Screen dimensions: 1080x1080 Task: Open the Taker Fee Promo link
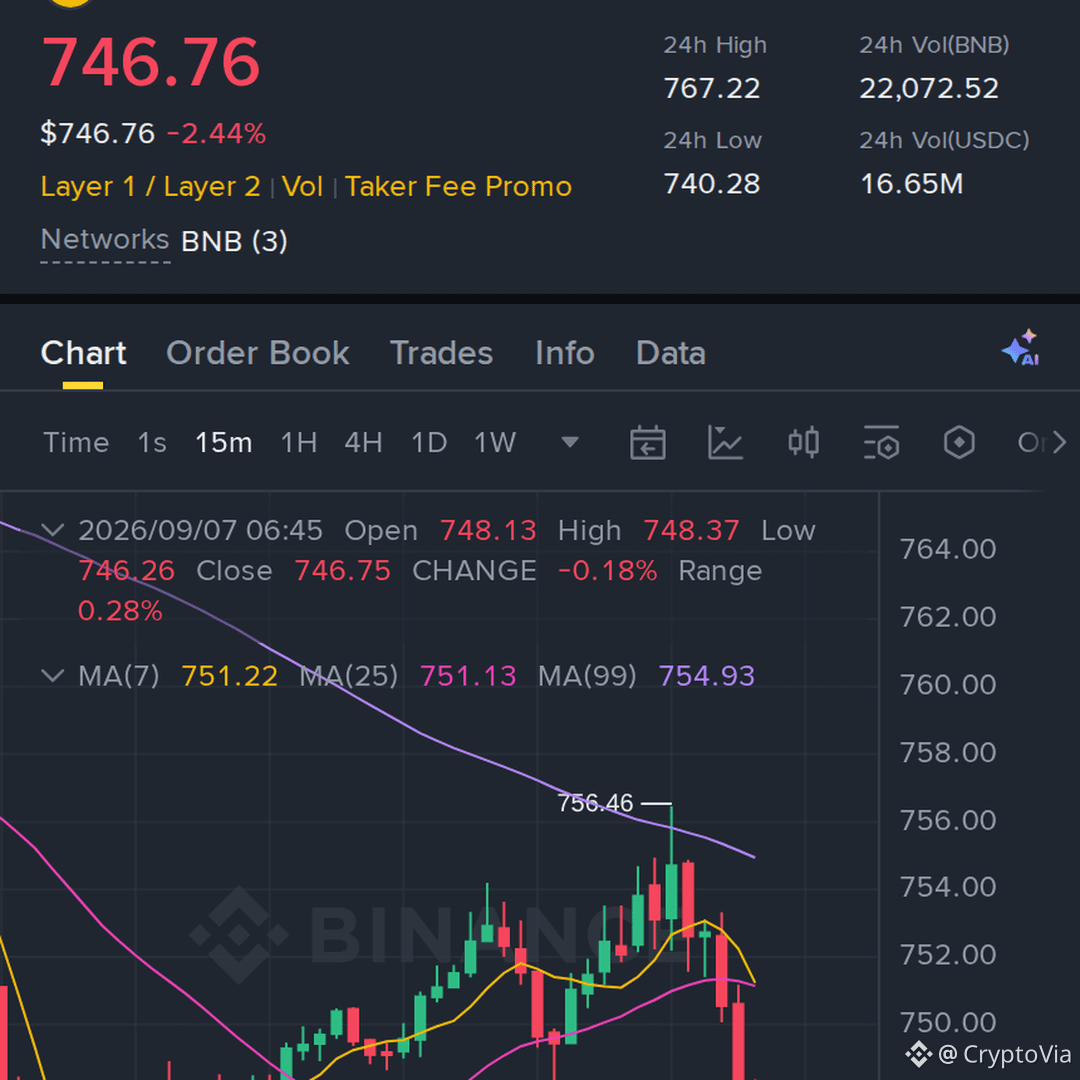pyautogui.click(x=458, y=187)
